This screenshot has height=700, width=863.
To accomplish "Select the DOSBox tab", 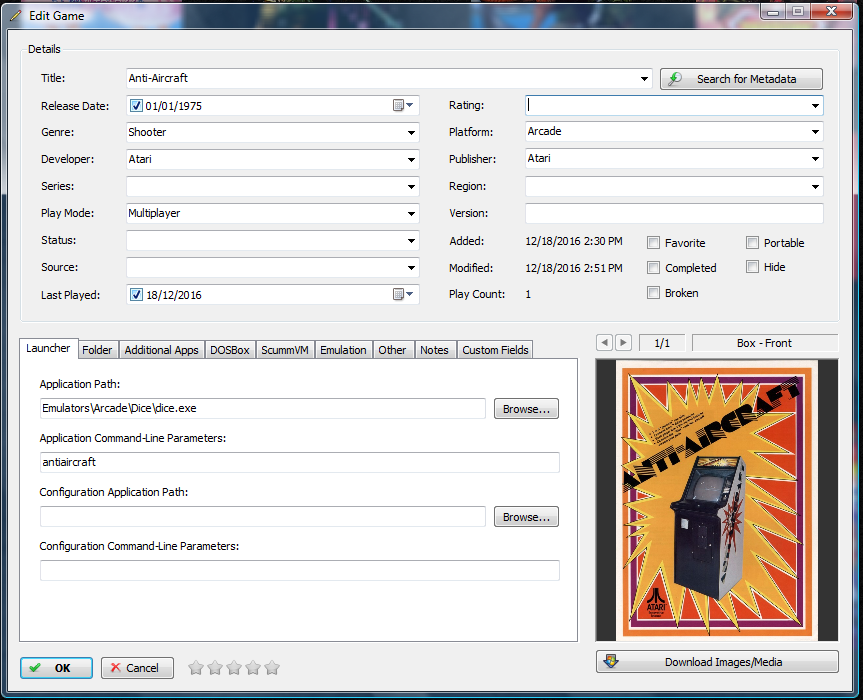I will (x=230, y=350).
